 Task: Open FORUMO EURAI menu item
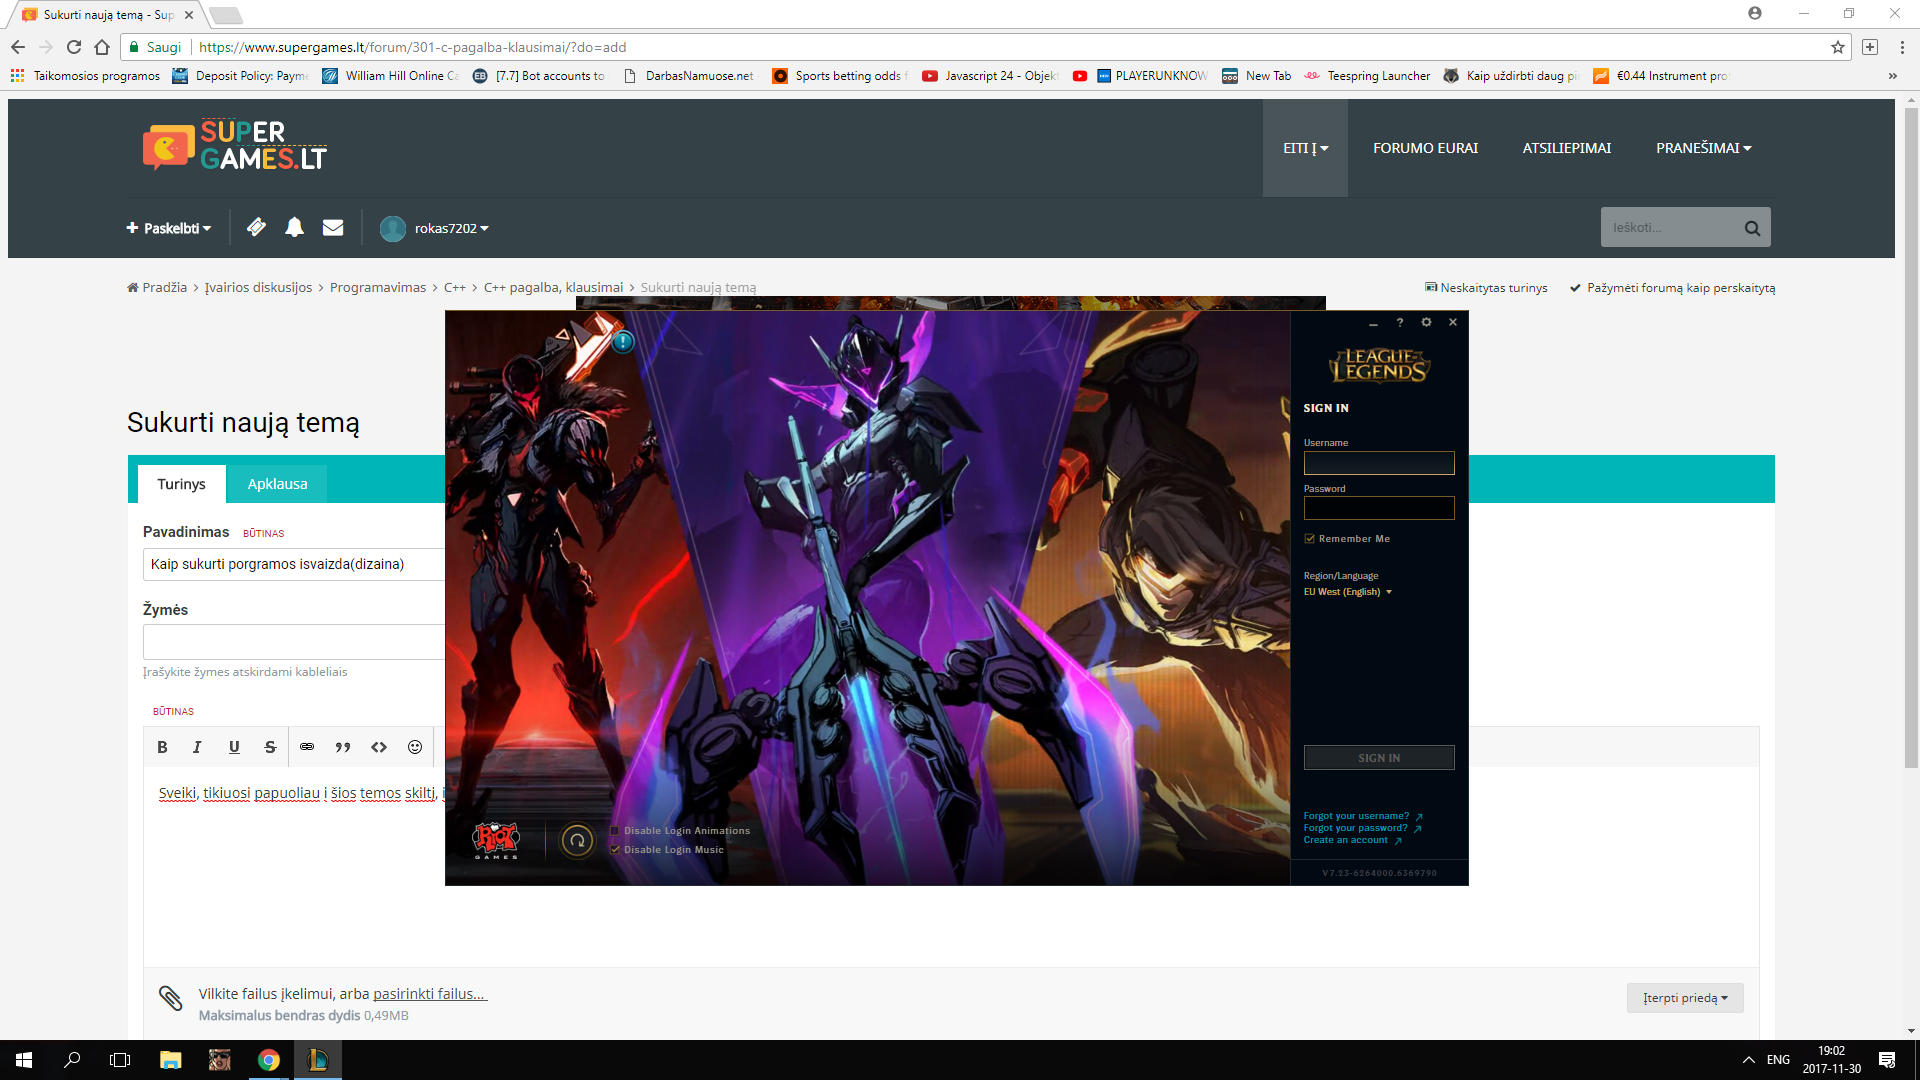[1425, 148]
